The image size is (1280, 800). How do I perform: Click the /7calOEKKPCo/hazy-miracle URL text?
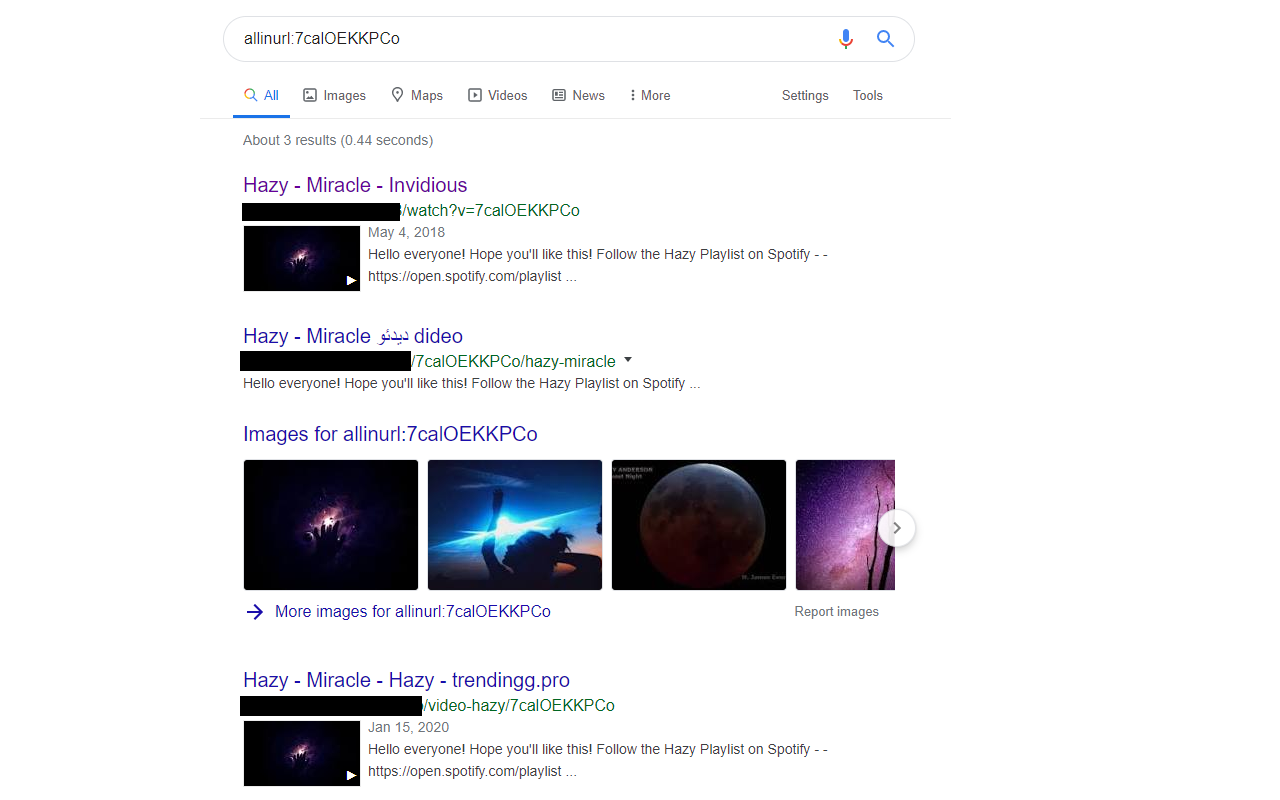(x=514, y=361)
